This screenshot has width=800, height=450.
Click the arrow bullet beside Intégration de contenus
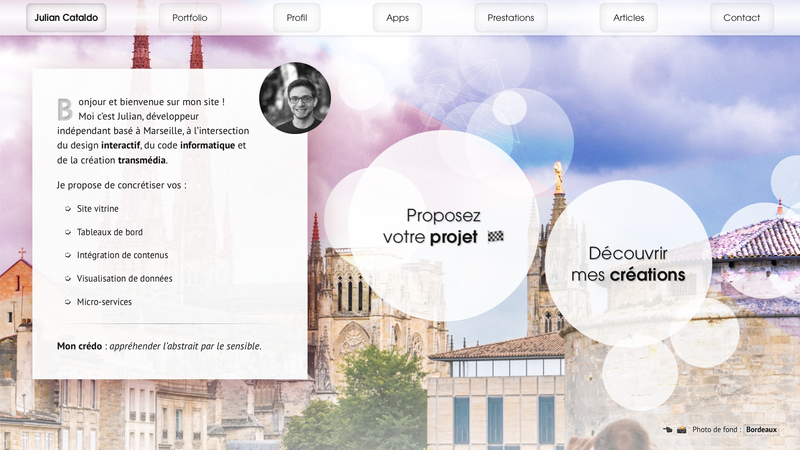point(68,255)
